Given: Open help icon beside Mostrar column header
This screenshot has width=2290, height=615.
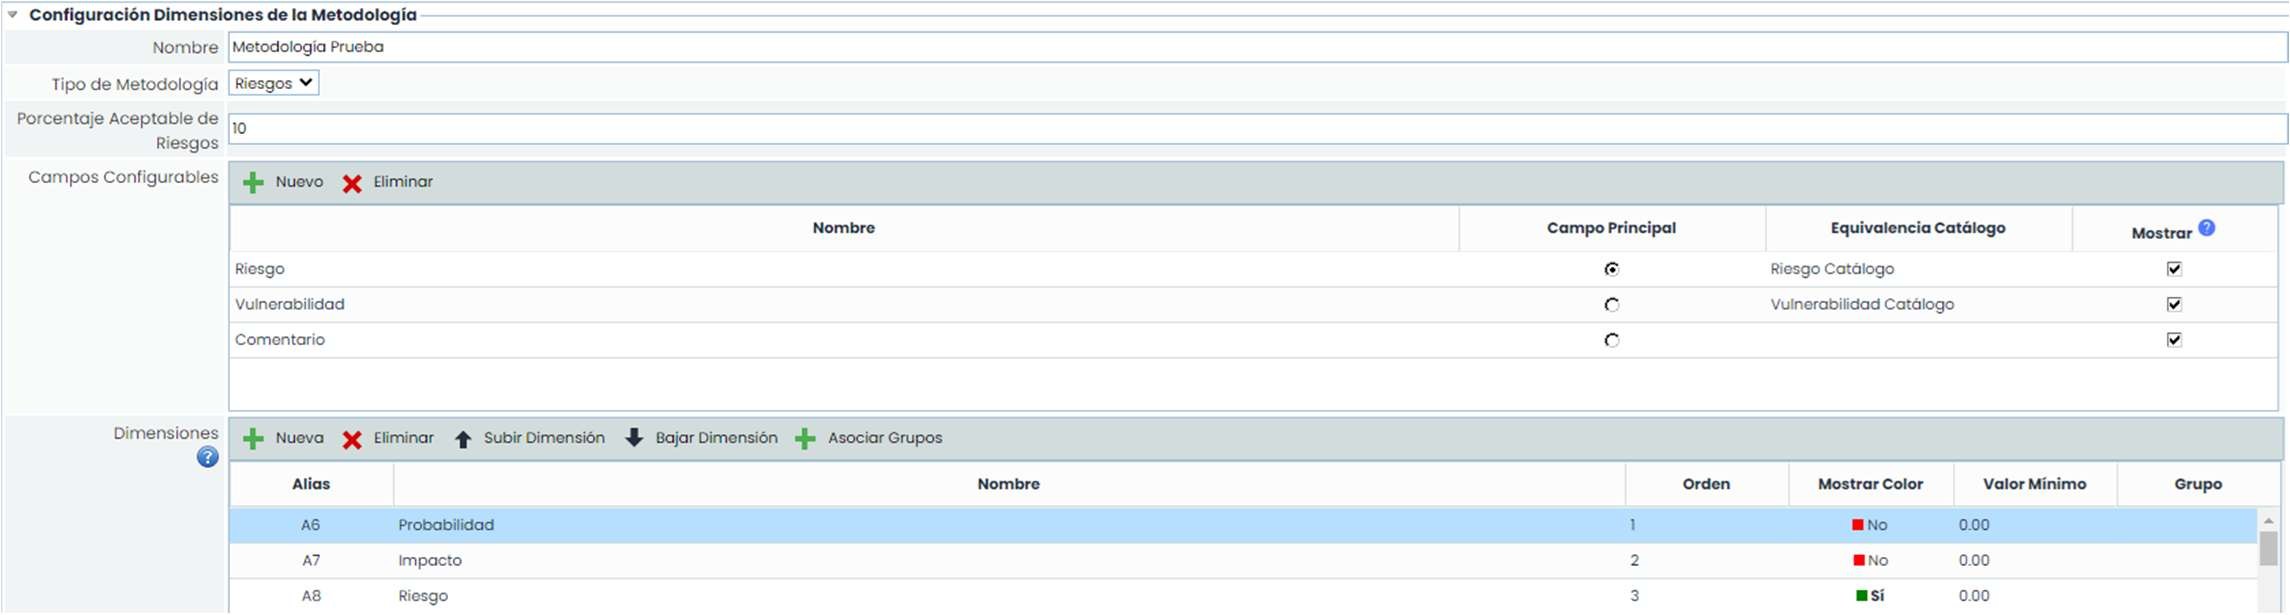Looking at the screenshot, I should click(x=2207, y=228).
